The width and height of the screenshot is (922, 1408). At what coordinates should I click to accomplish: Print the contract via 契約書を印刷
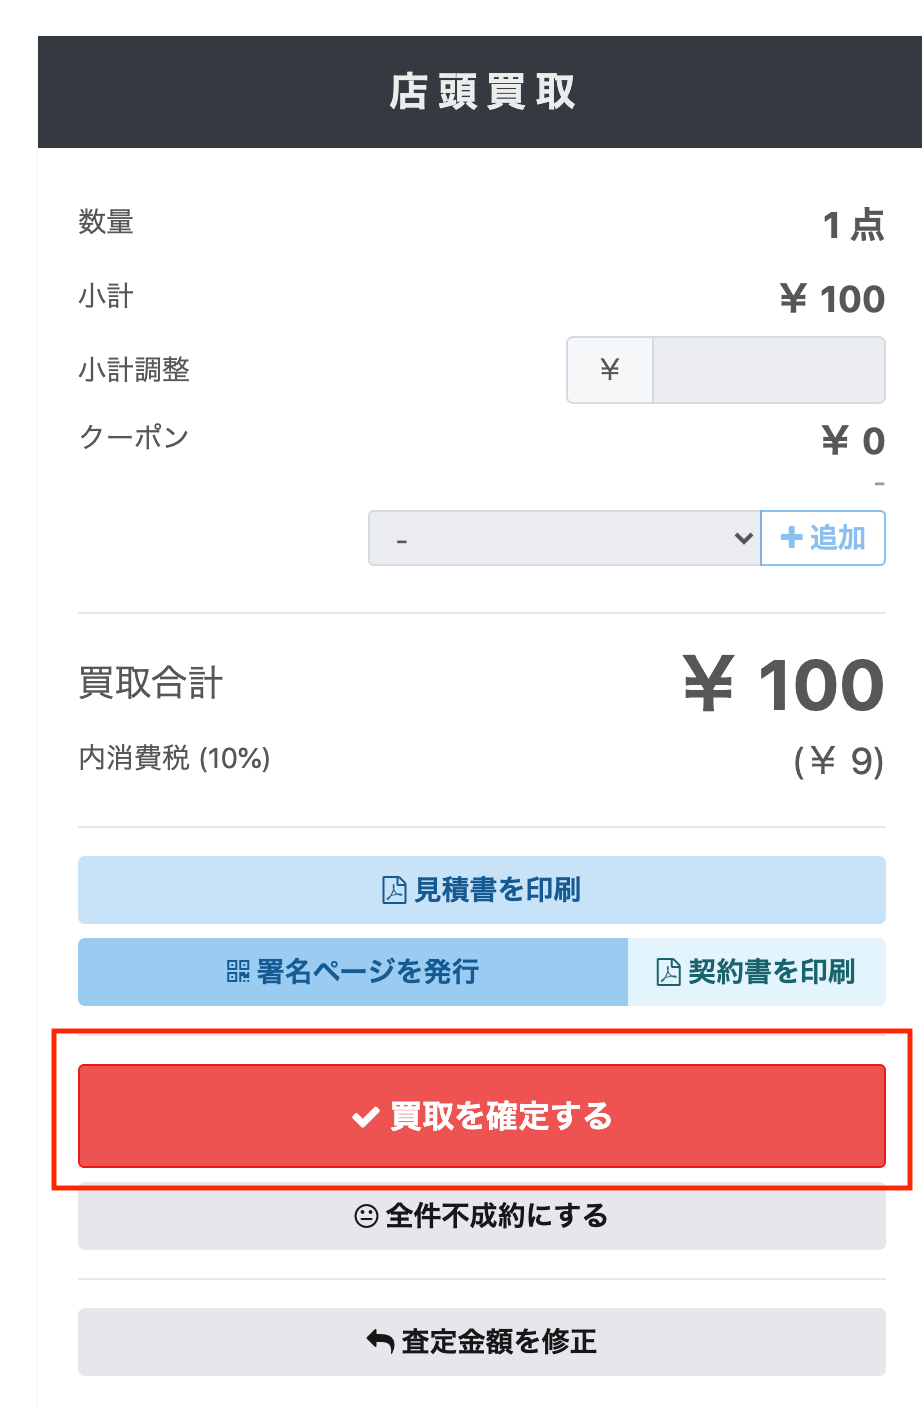757,971
